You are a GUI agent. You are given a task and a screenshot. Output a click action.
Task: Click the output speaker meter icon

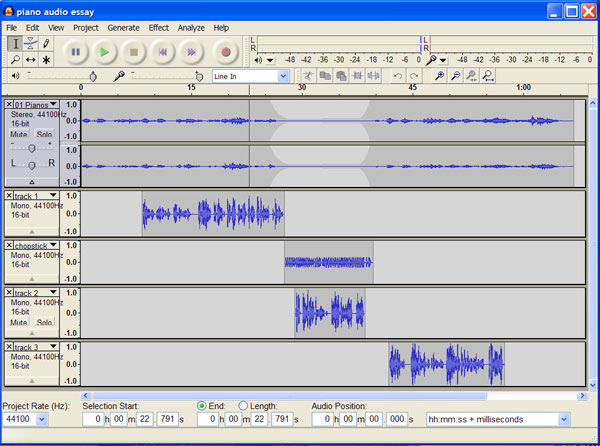coord(258,60)
